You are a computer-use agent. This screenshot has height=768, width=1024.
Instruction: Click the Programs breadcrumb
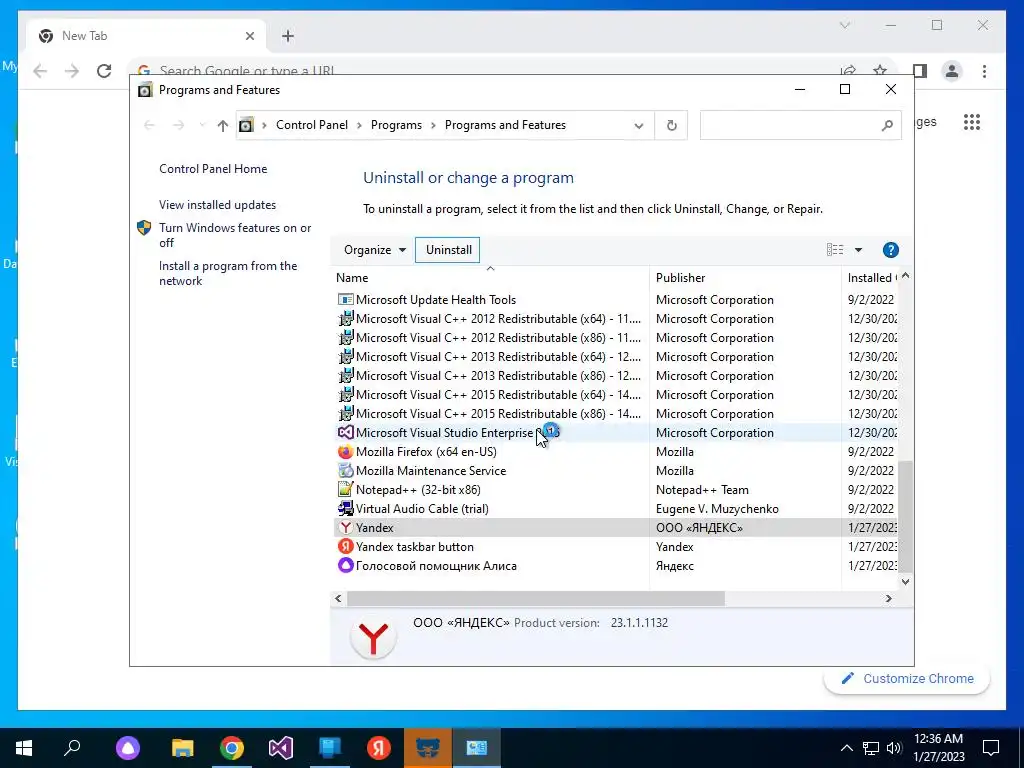tap(396, 125)
